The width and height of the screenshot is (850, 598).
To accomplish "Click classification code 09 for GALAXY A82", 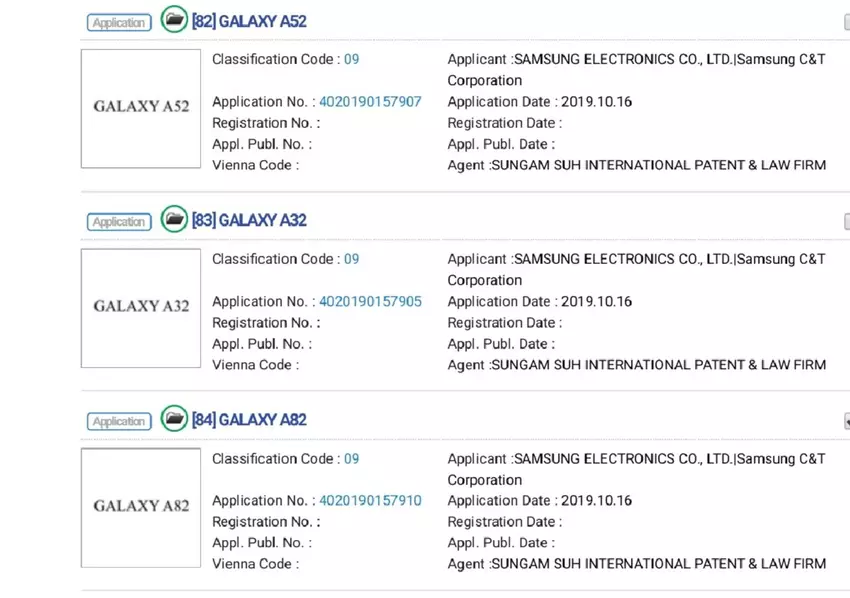I will pyautogui.click(x=352, y=459).
